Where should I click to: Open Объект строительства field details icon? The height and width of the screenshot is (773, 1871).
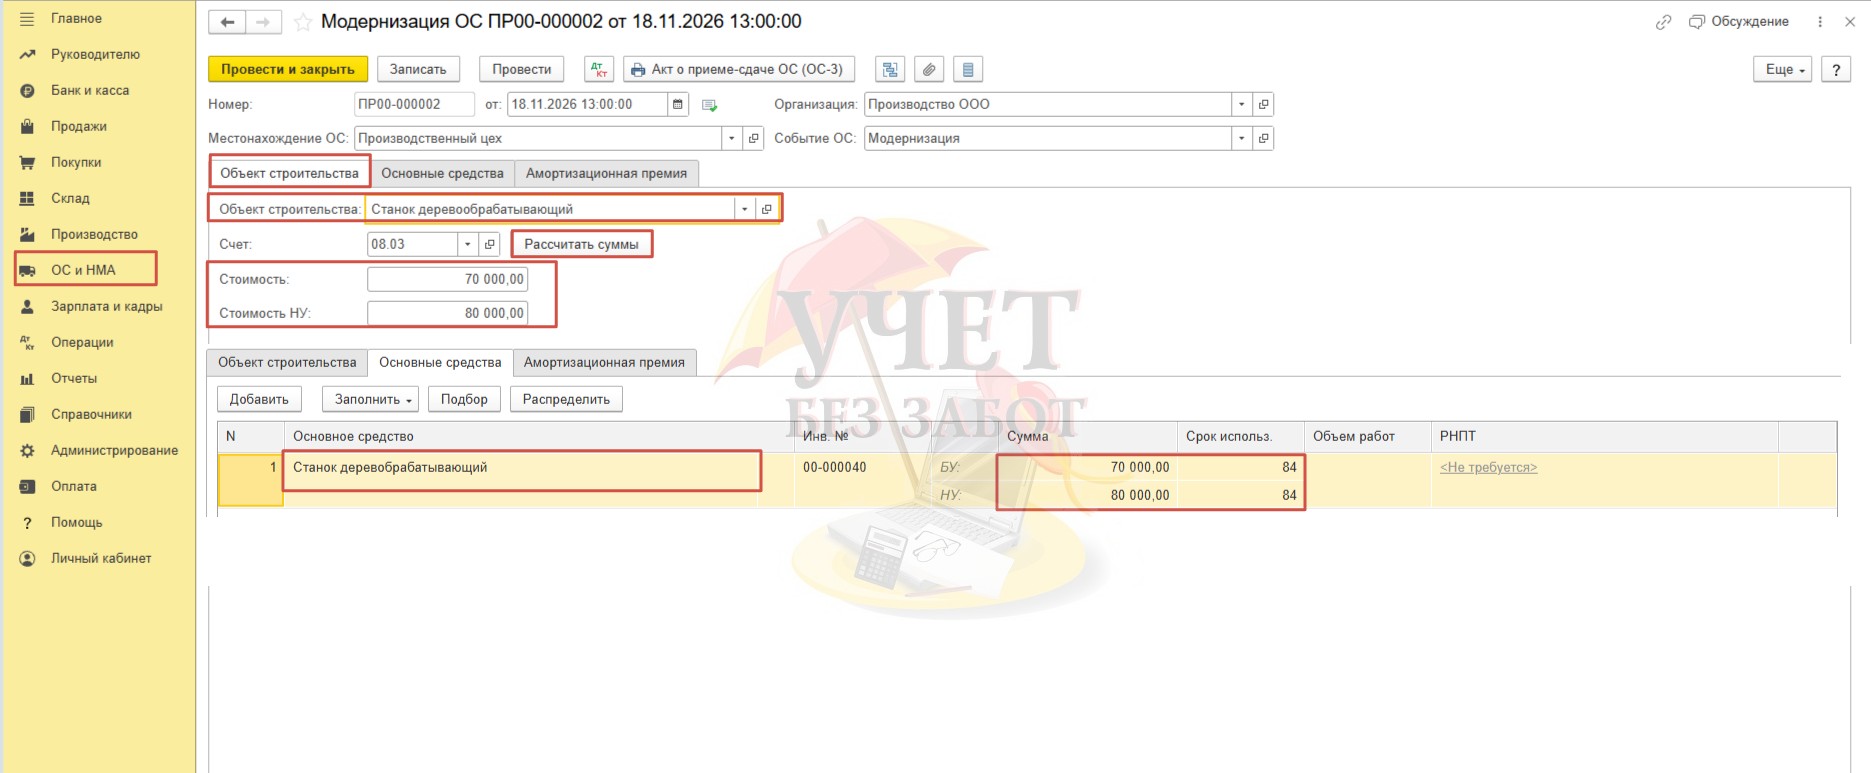tap(767, 209)
